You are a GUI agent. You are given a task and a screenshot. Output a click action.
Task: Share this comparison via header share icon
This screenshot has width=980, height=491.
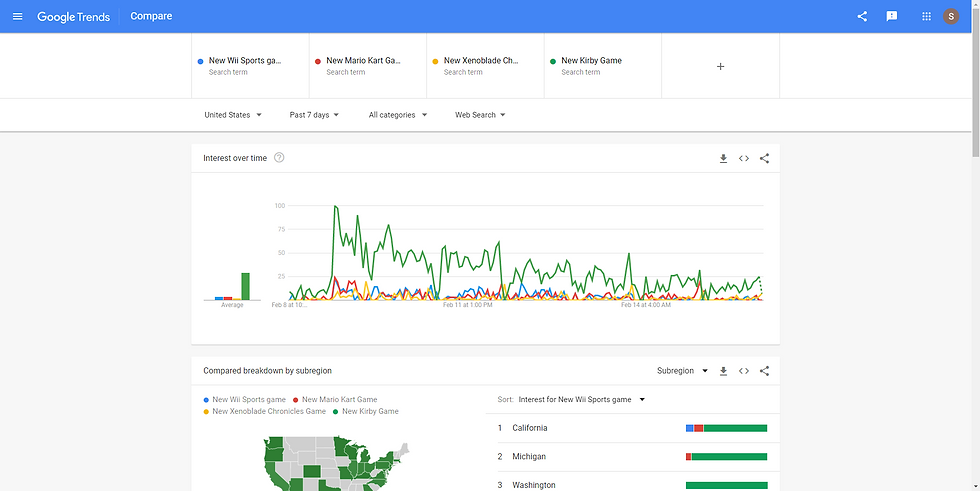pos(862,16)
